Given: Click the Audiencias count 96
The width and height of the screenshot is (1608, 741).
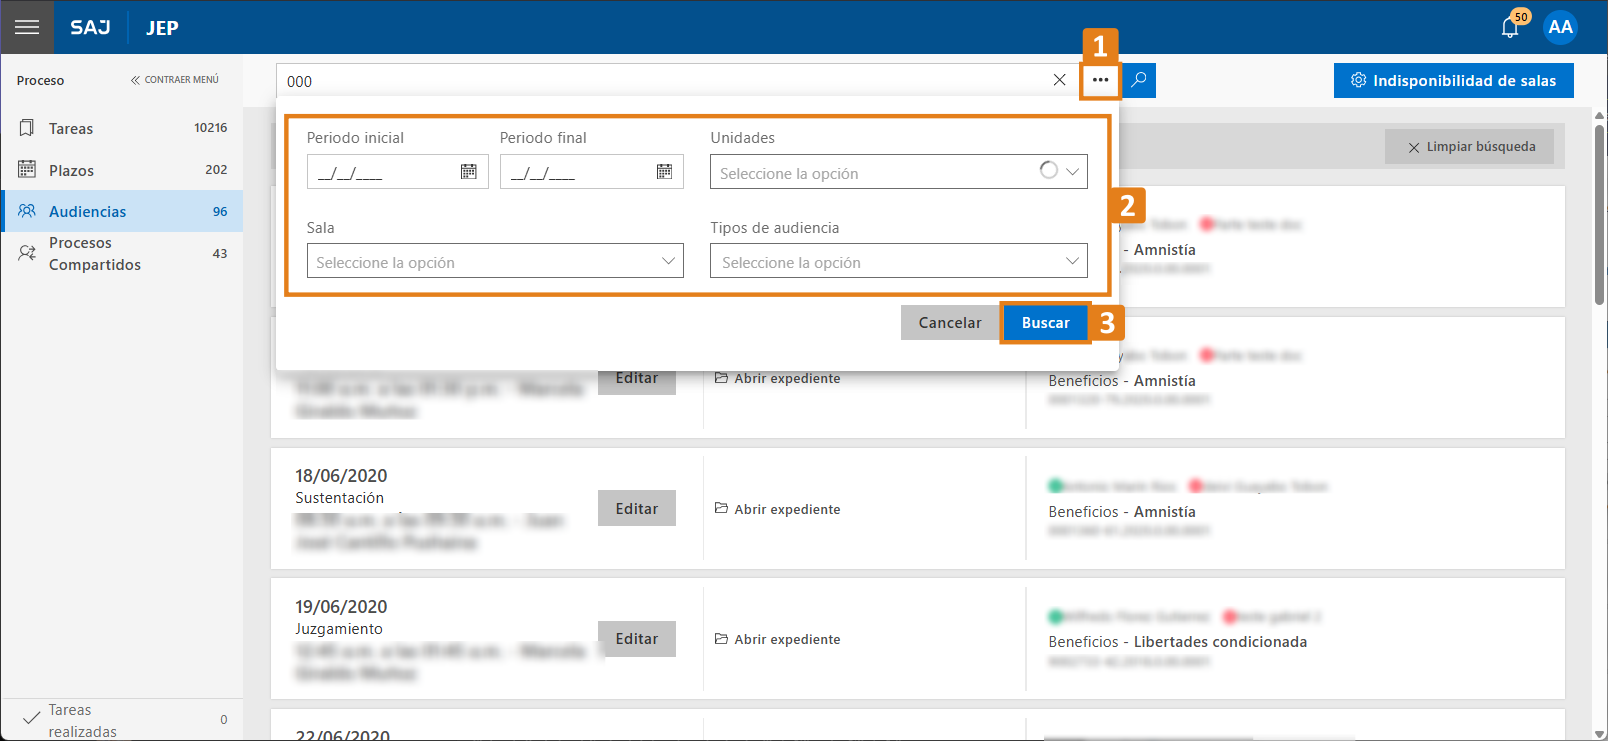Looking at the screenshot, I should coord(220,212).
